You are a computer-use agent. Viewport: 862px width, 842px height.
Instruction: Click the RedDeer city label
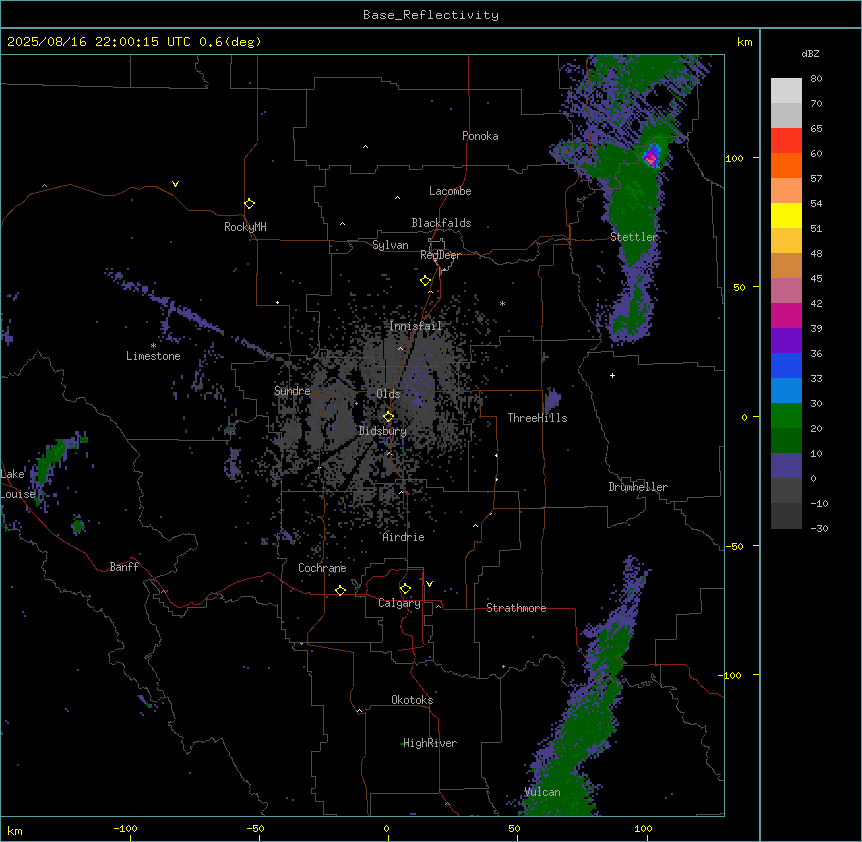440,255
